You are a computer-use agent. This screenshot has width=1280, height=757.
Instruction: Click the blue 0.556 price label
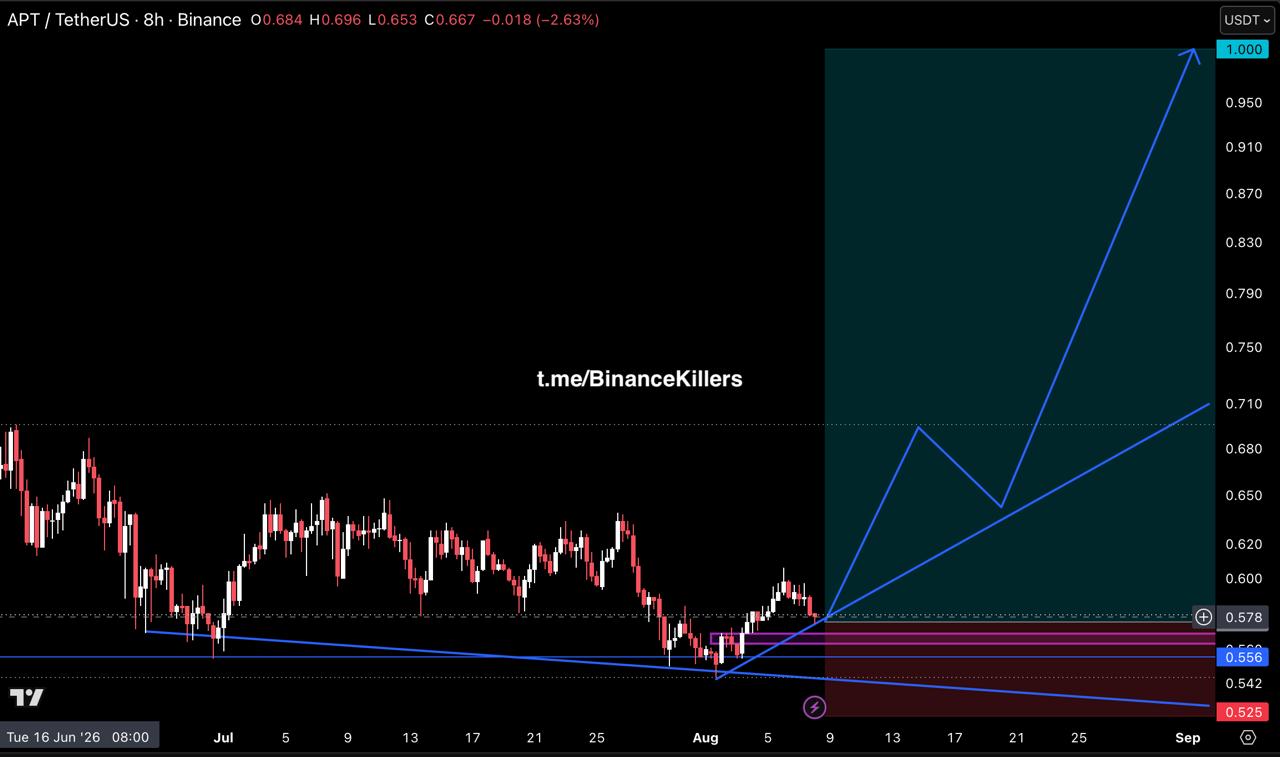point(1241,657)
